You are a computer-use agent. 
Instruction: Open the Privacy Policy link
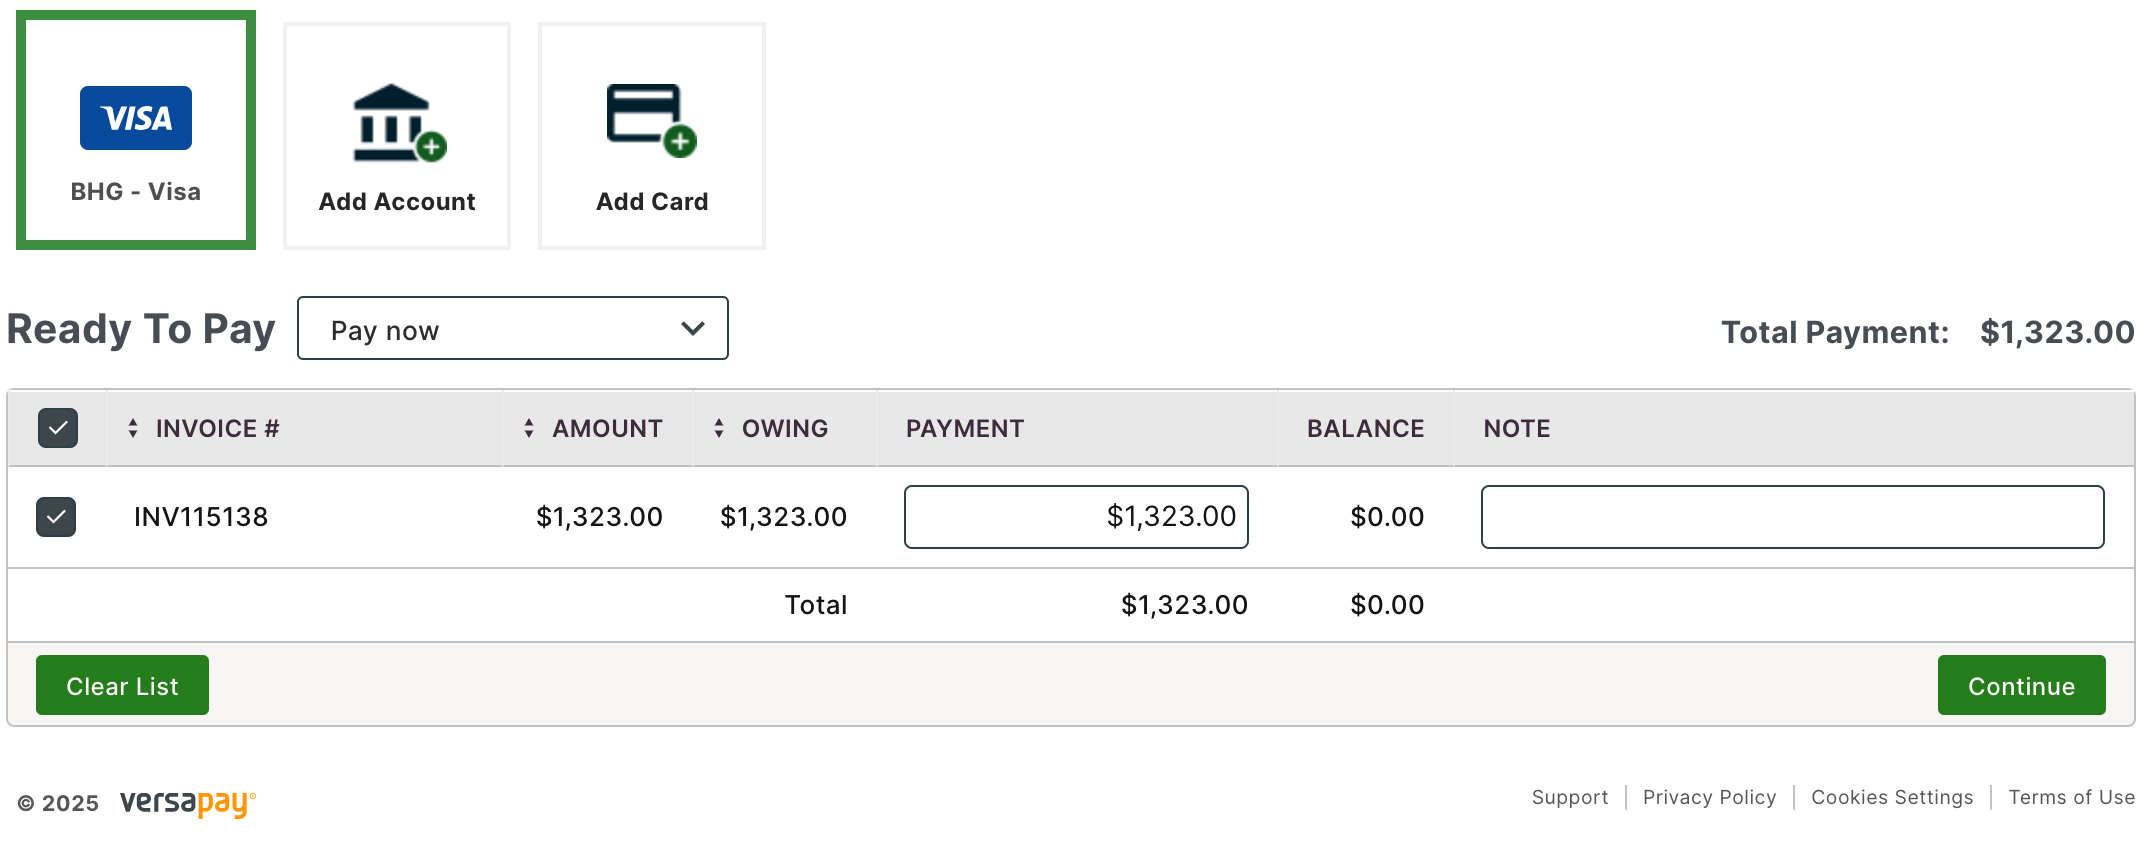tap(1709, 797)
